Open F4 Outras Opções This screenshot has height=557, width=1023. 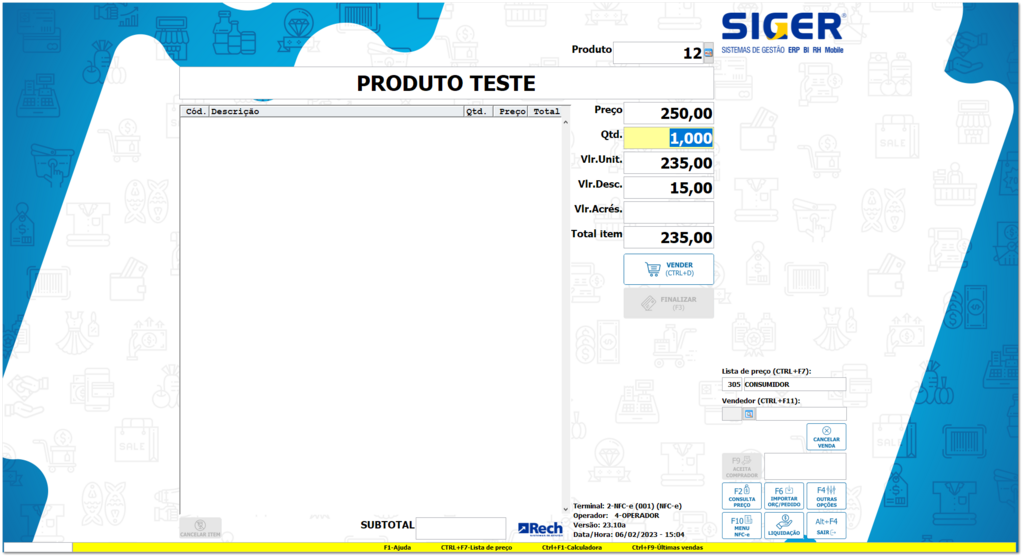826,496
